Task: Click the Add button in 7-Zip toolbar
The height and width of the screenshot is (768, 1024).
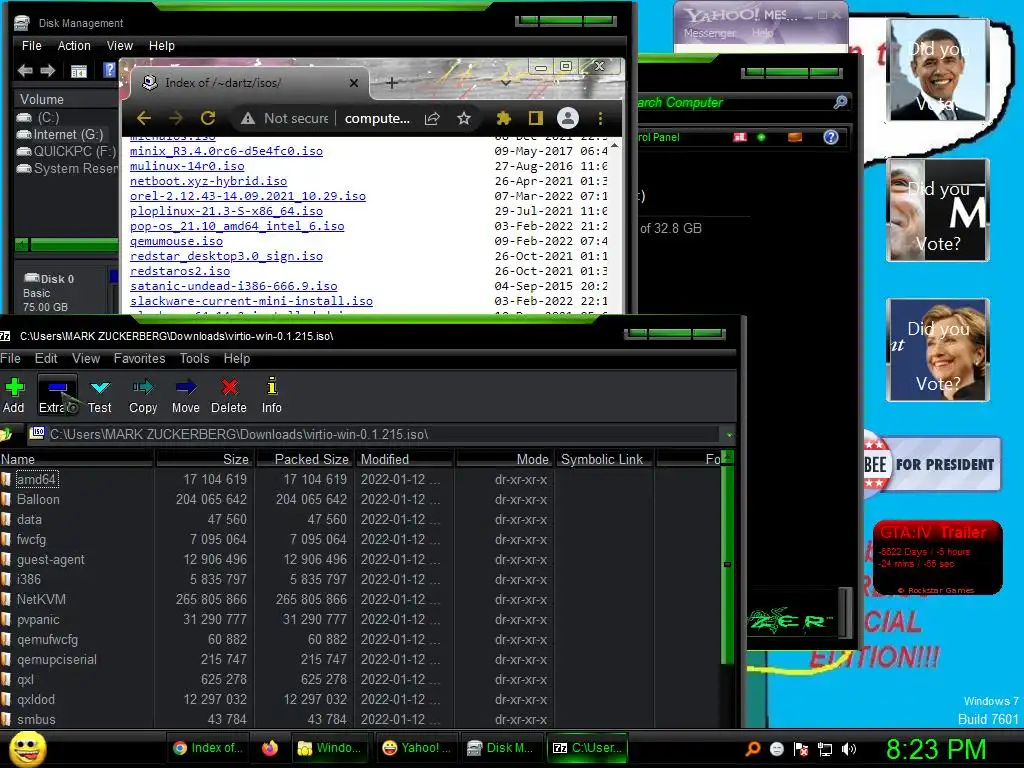Action: click(14, 395)
